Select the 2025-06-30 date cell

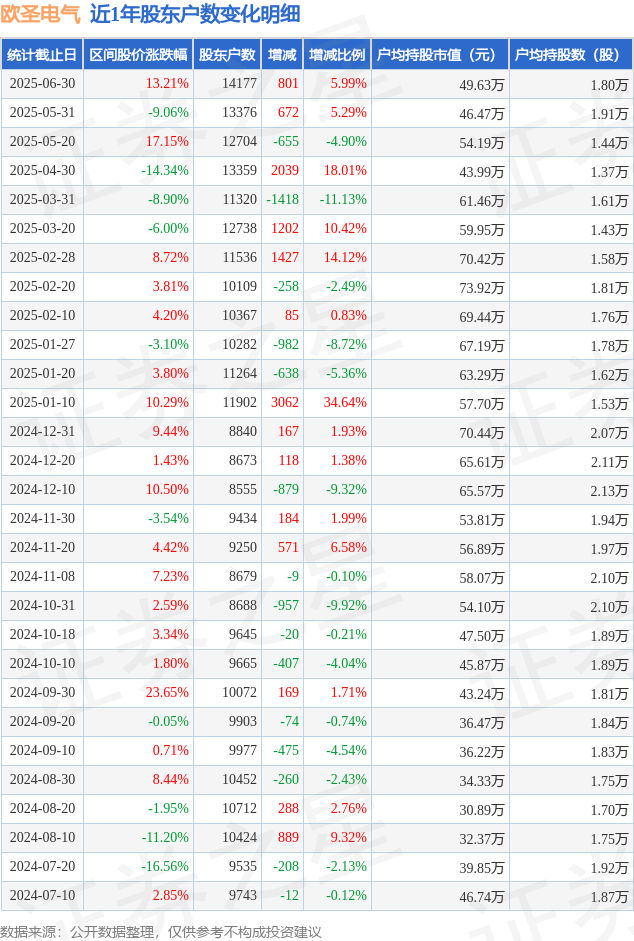click(42, 83)
